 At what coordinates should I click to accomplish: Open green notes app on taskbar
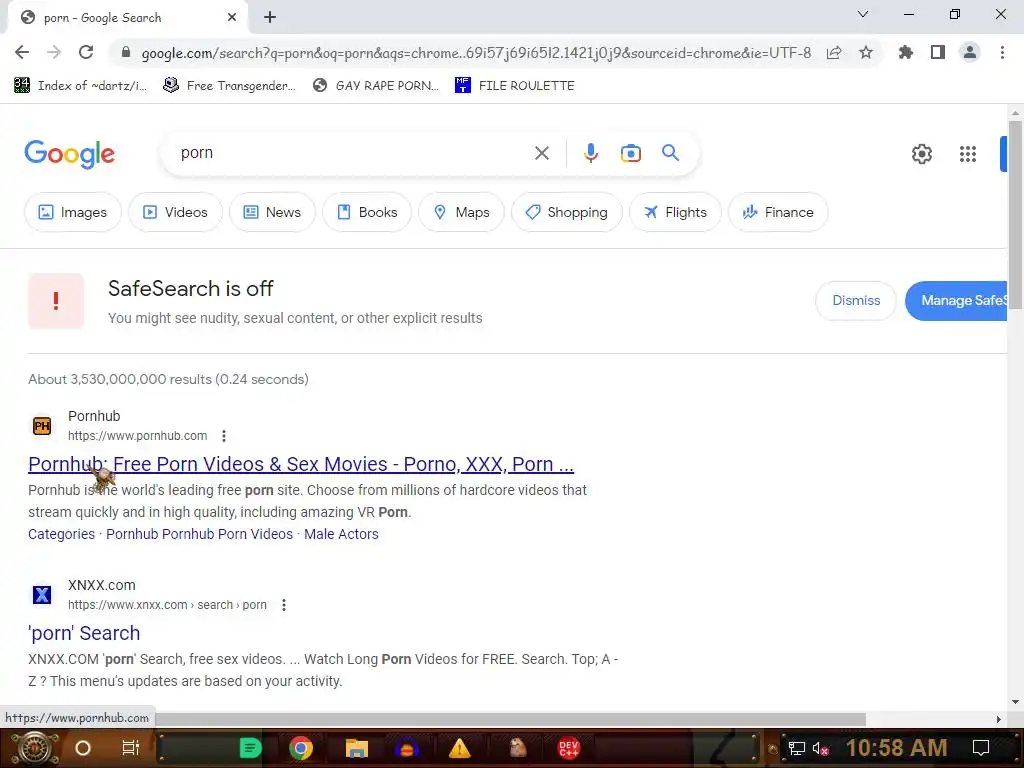(251, 748)
